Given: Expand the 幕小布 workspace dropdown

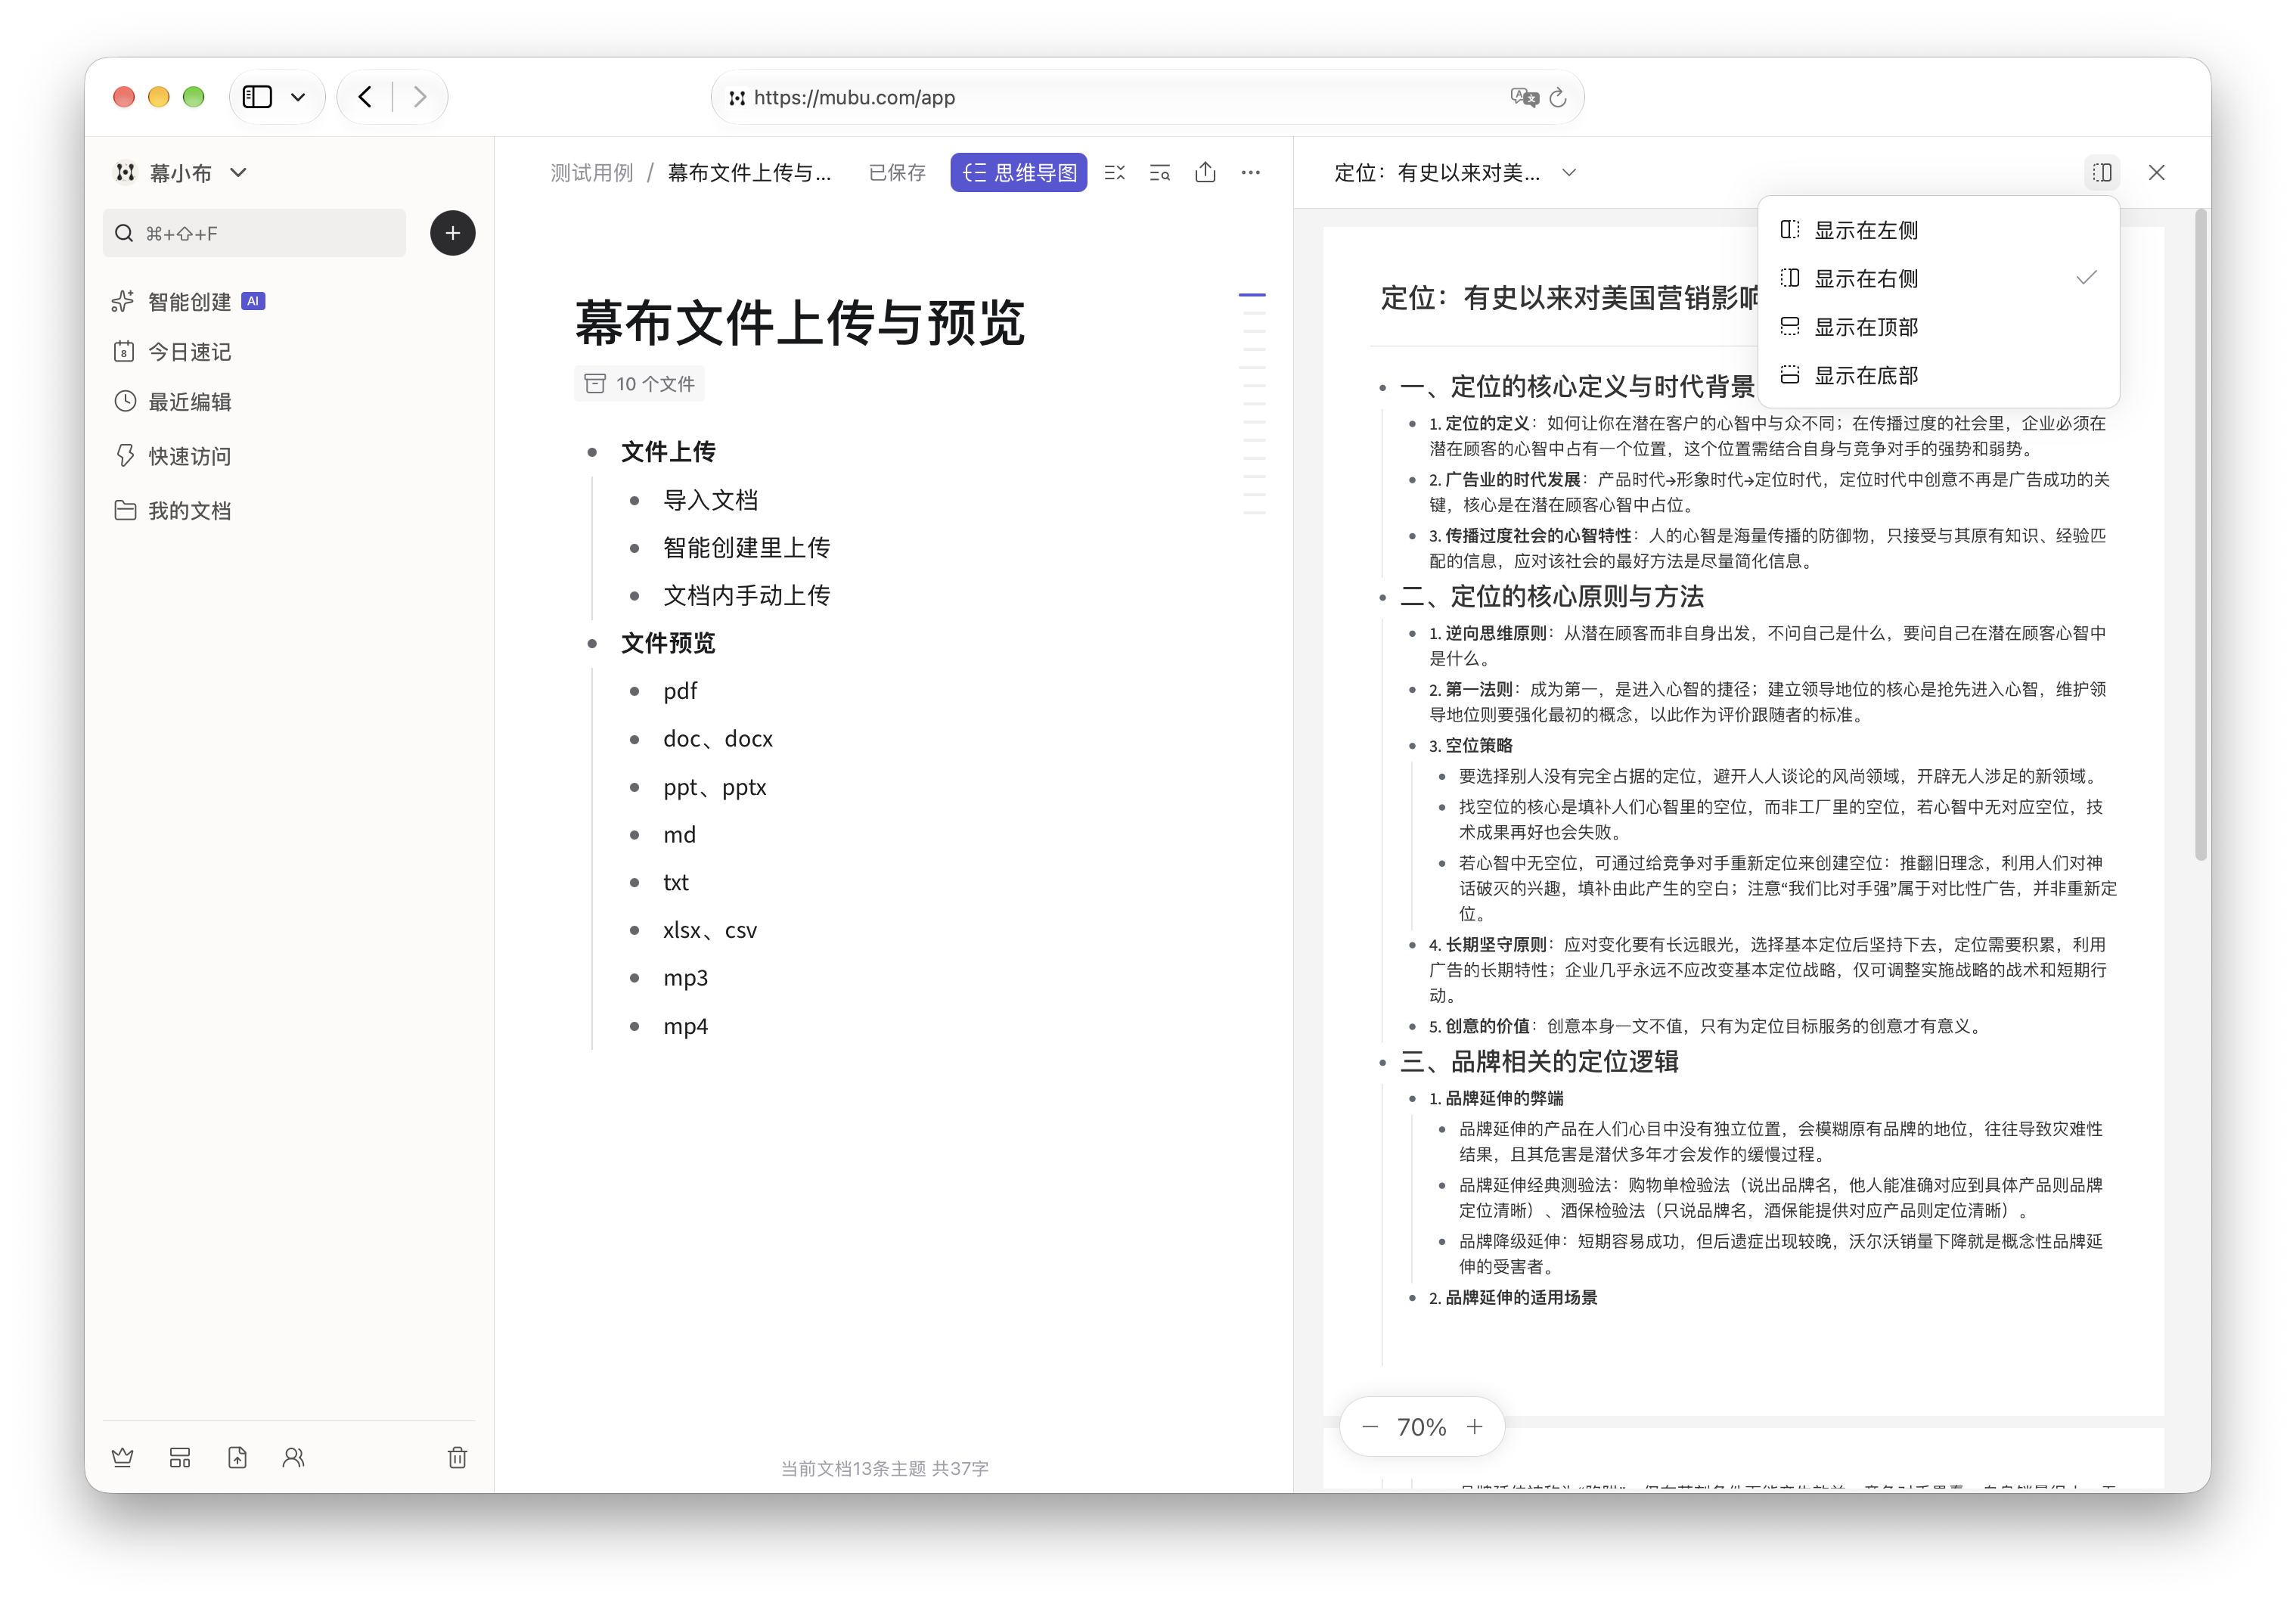Looking at the screenshot, I should coord(238,173).
